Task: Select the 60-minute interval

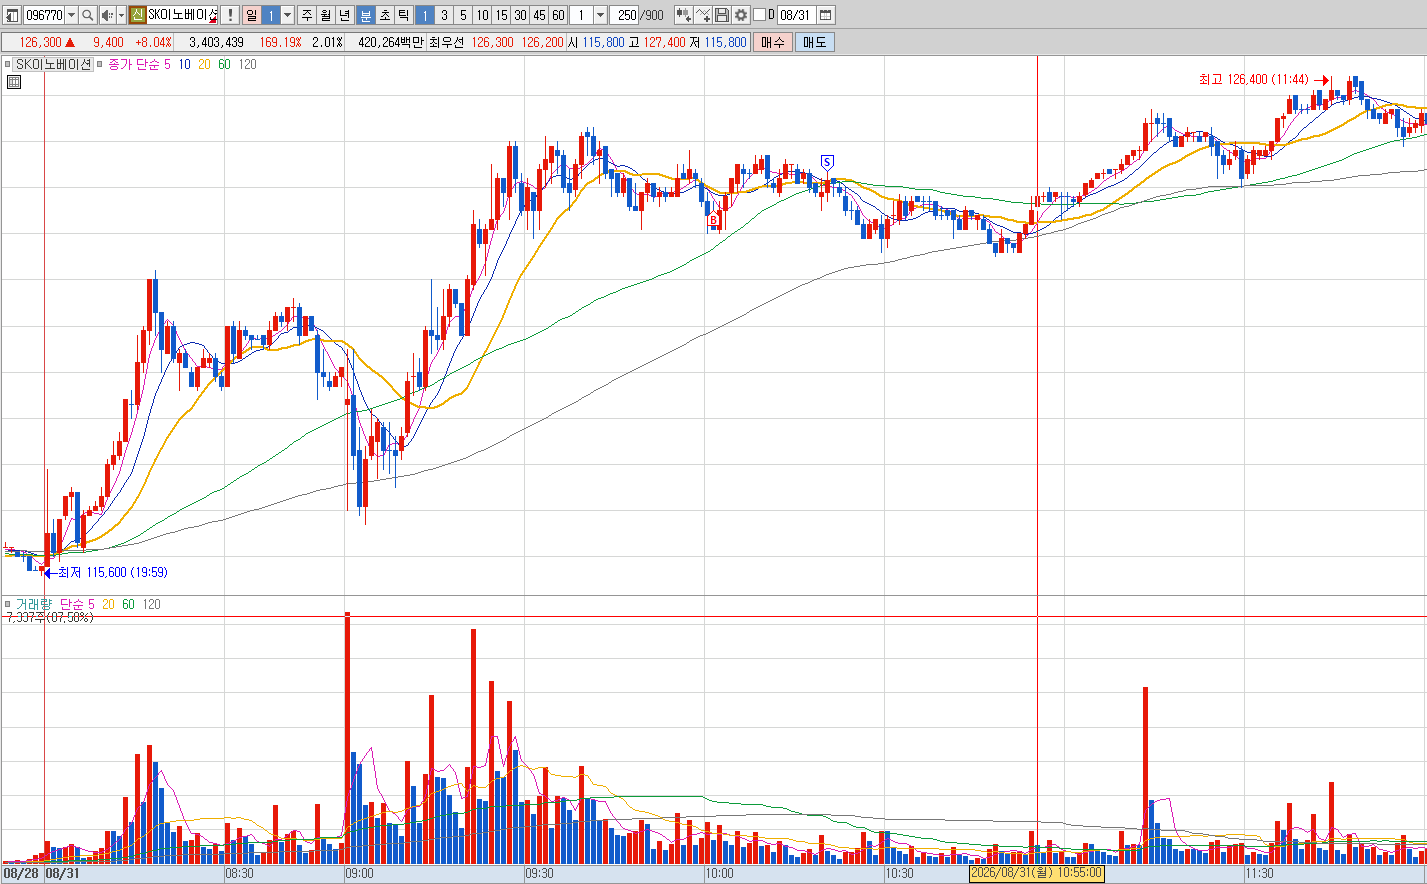Action: point(558,15)
